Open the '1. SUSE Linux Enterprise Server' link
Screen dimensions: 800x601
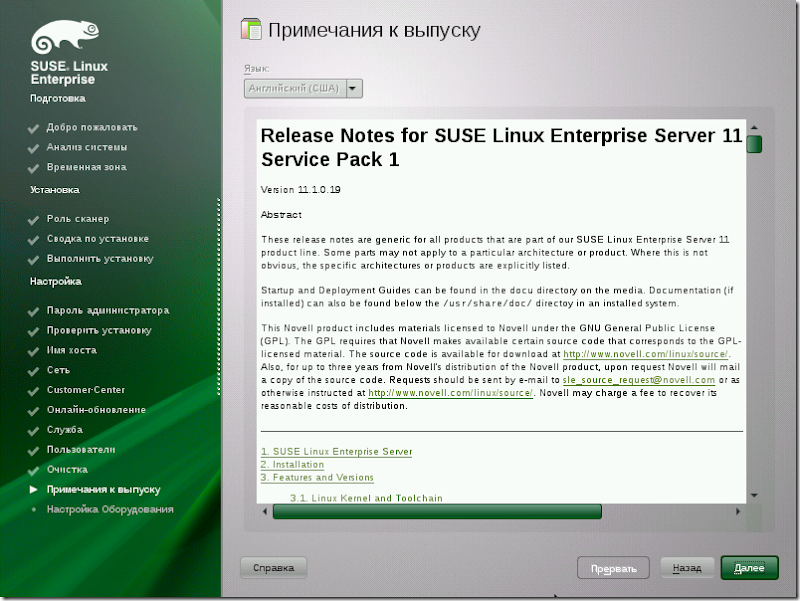(x=336, y=452)
